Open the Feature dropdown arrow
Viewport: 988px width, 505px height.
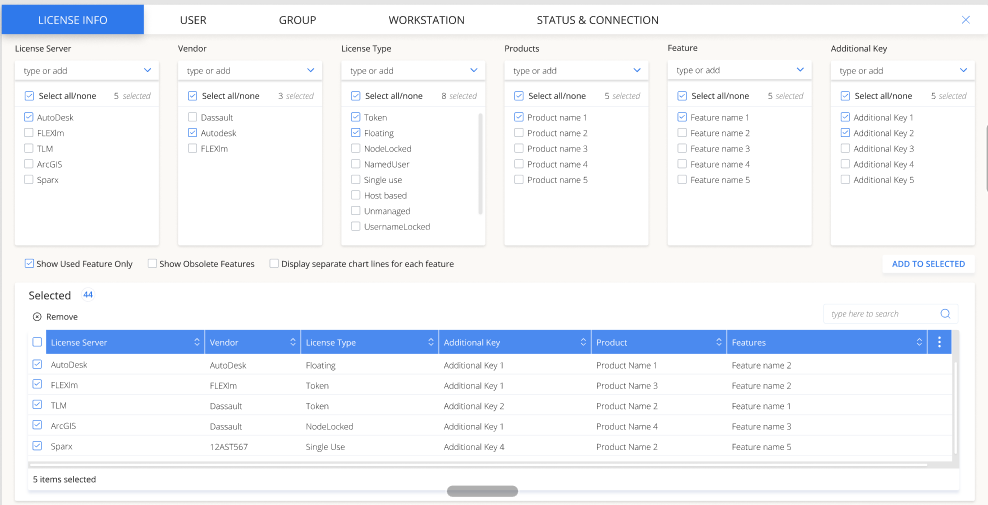(x=800, y=70)
